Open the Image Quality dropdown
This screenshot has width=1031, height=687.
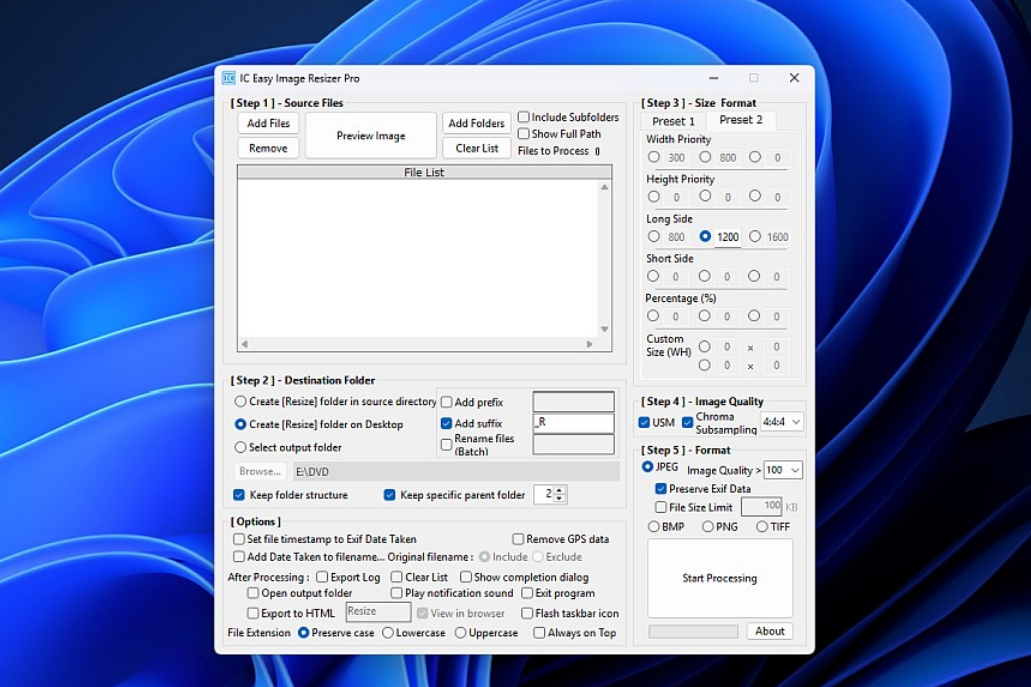pos(782,470)
